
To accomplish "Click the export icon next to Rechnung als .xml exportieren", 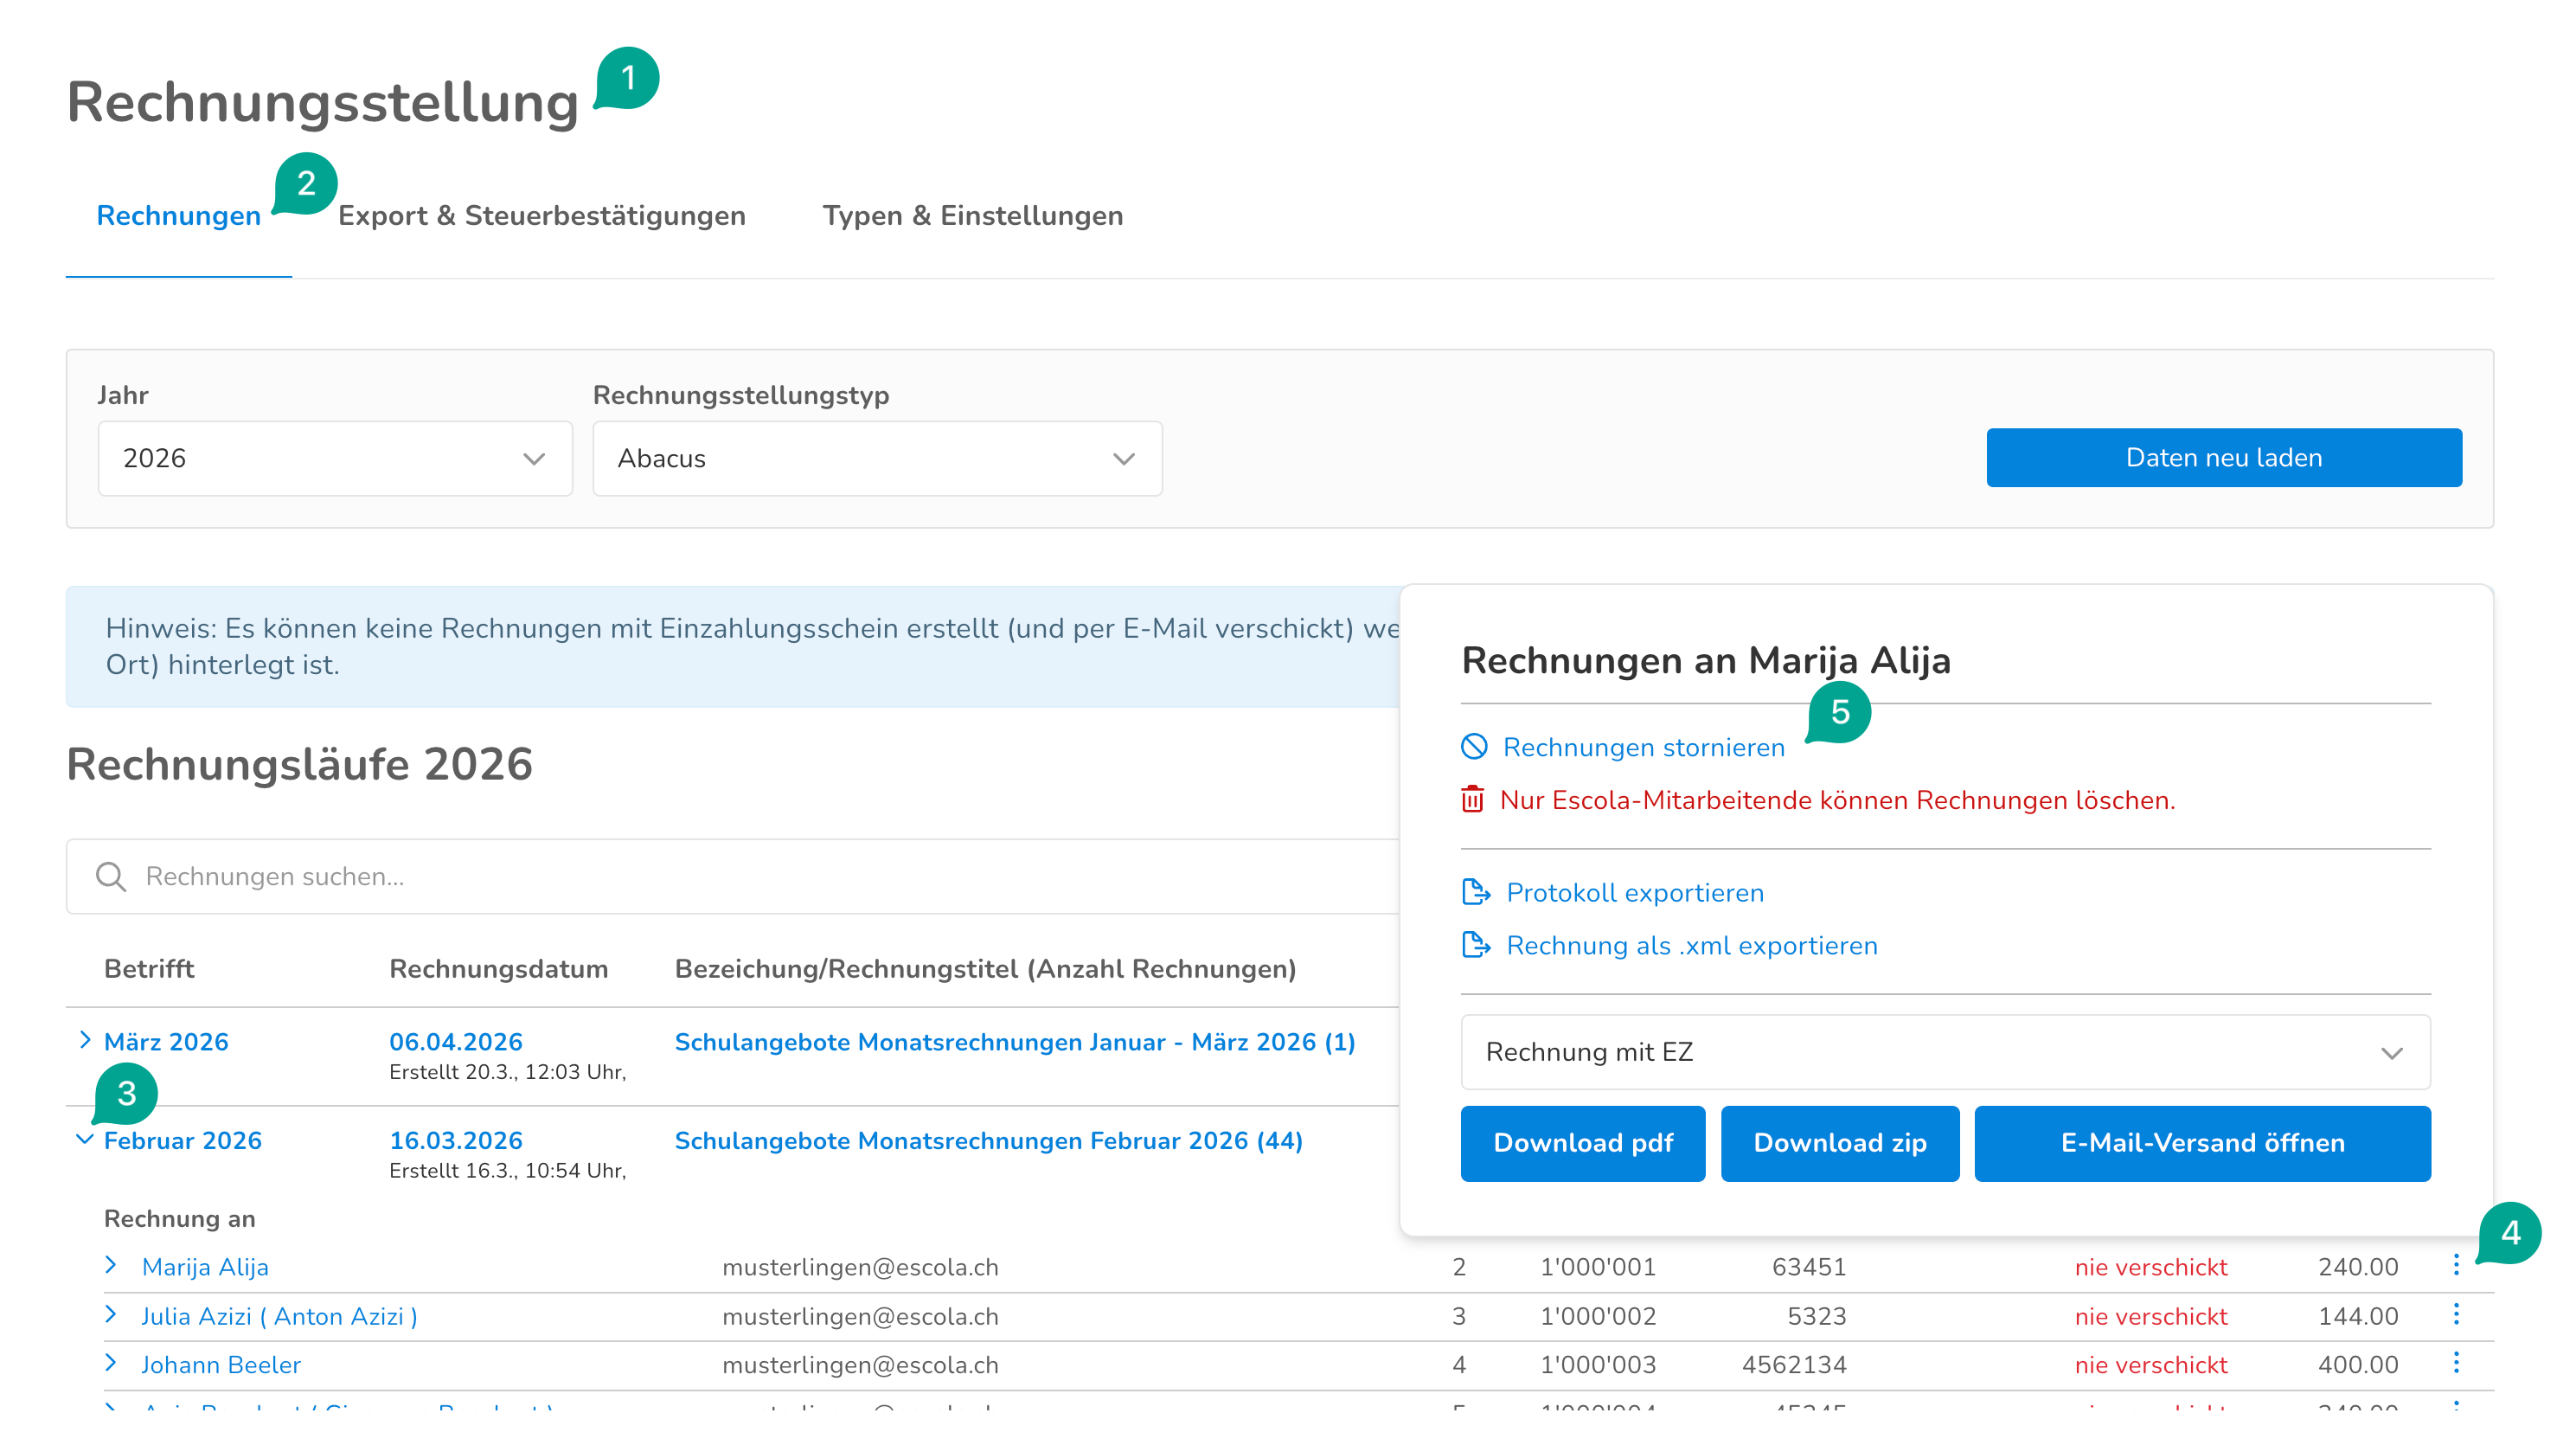I will pyautogui.click(x=1476, y=945).
